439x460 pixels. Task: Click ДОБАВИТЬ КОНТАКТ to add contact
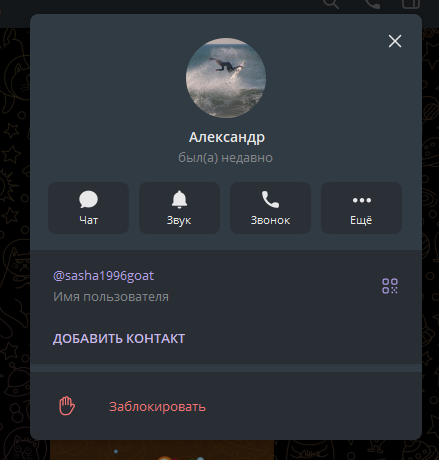(x=119, y=339)
